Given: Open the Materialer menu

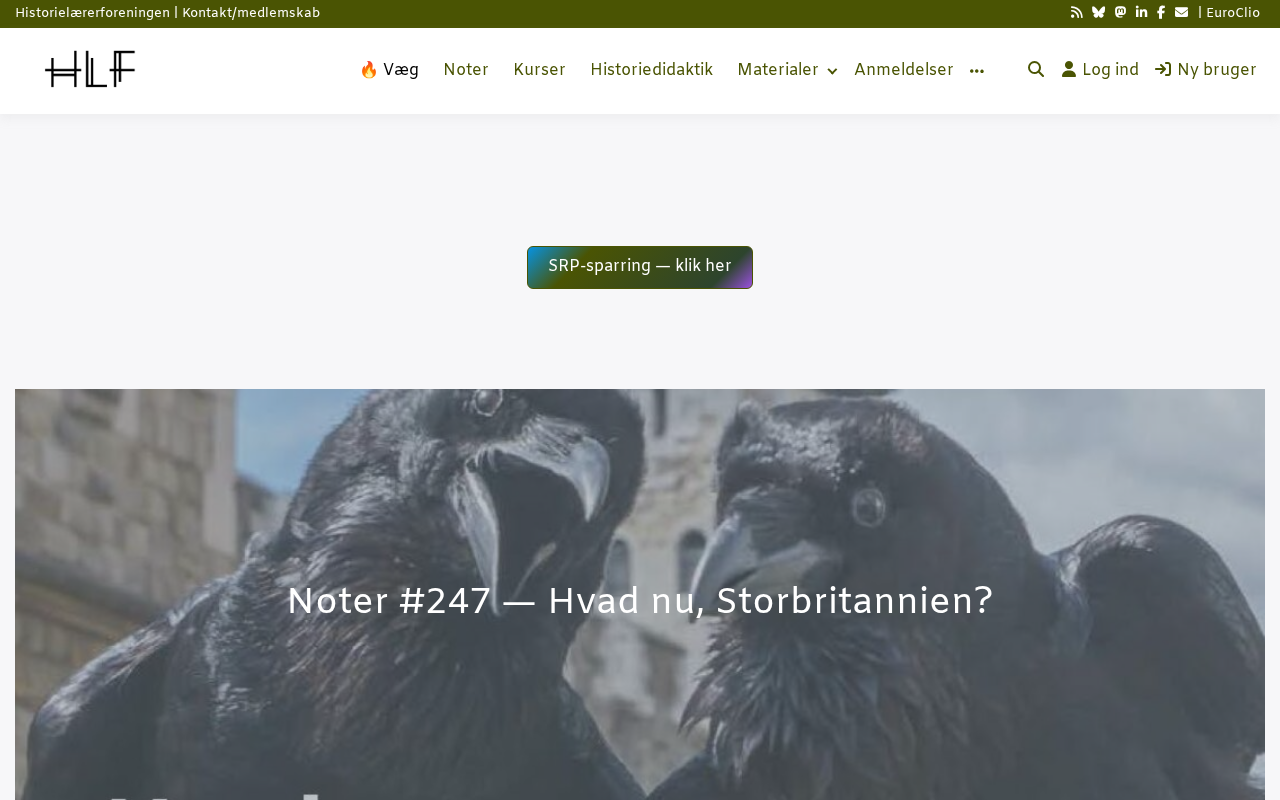Looking at the screenshot, I should [x=778, y=70].
